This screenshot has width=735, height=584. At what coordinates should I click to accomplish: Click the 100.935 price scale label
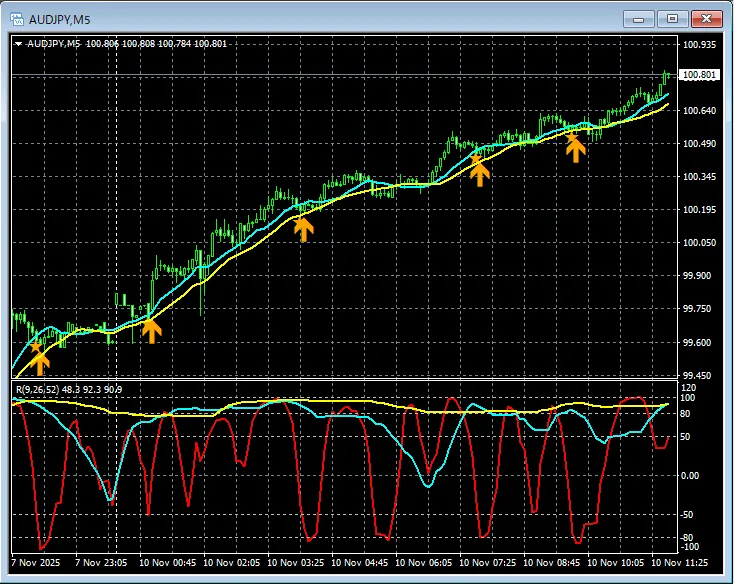(x=699, y=45)
